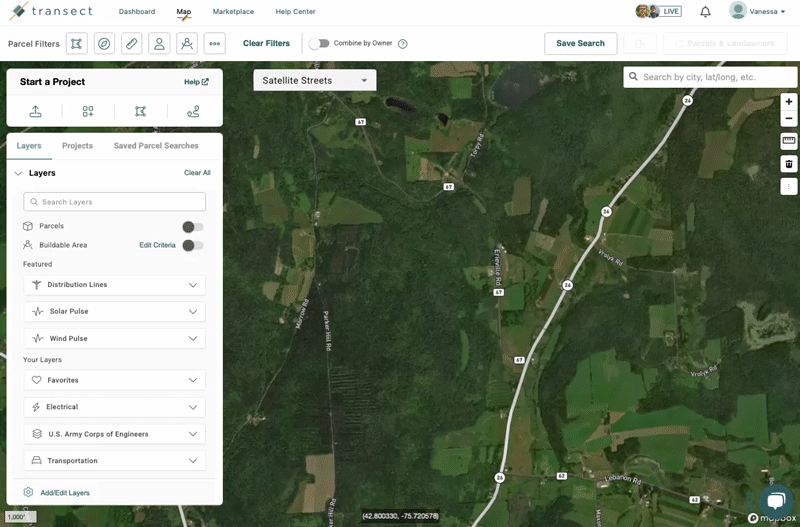Open the Marketplace menu item
The image size is (800, 527).
click(233, 12)
